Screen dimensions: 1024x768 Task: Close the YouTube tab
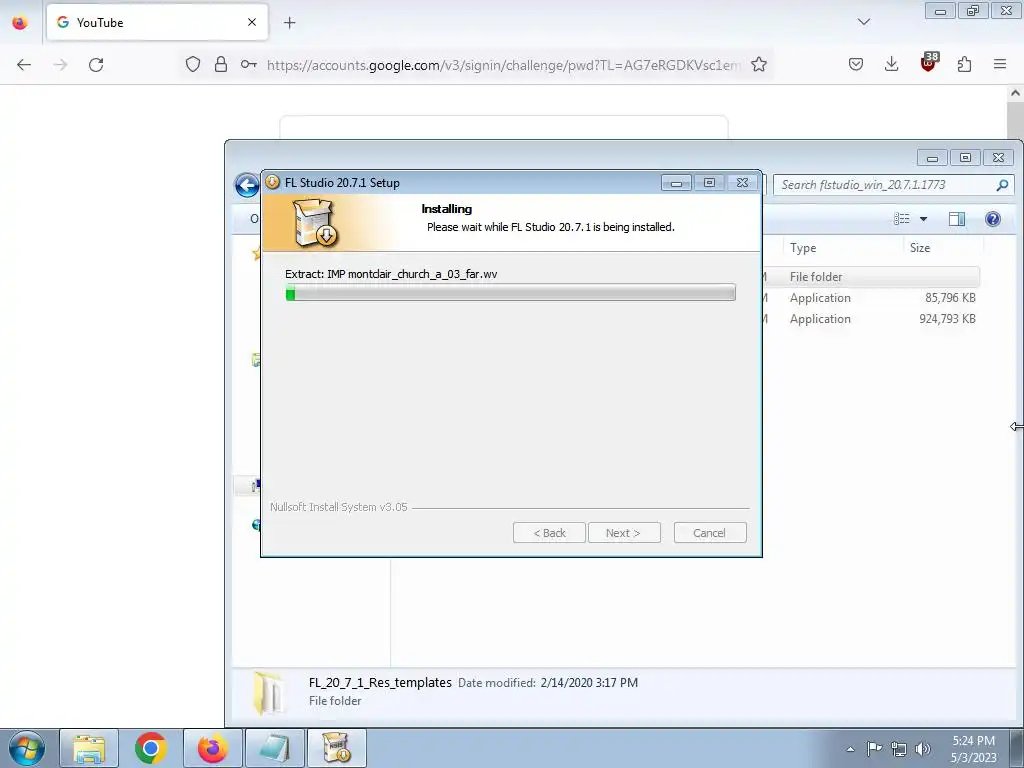[252, 22]
